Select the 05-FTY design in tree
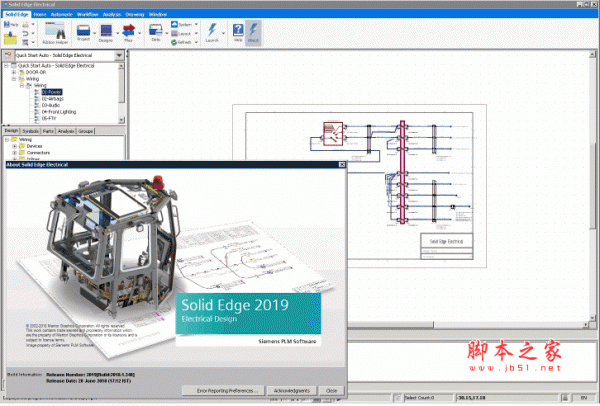 49,119
